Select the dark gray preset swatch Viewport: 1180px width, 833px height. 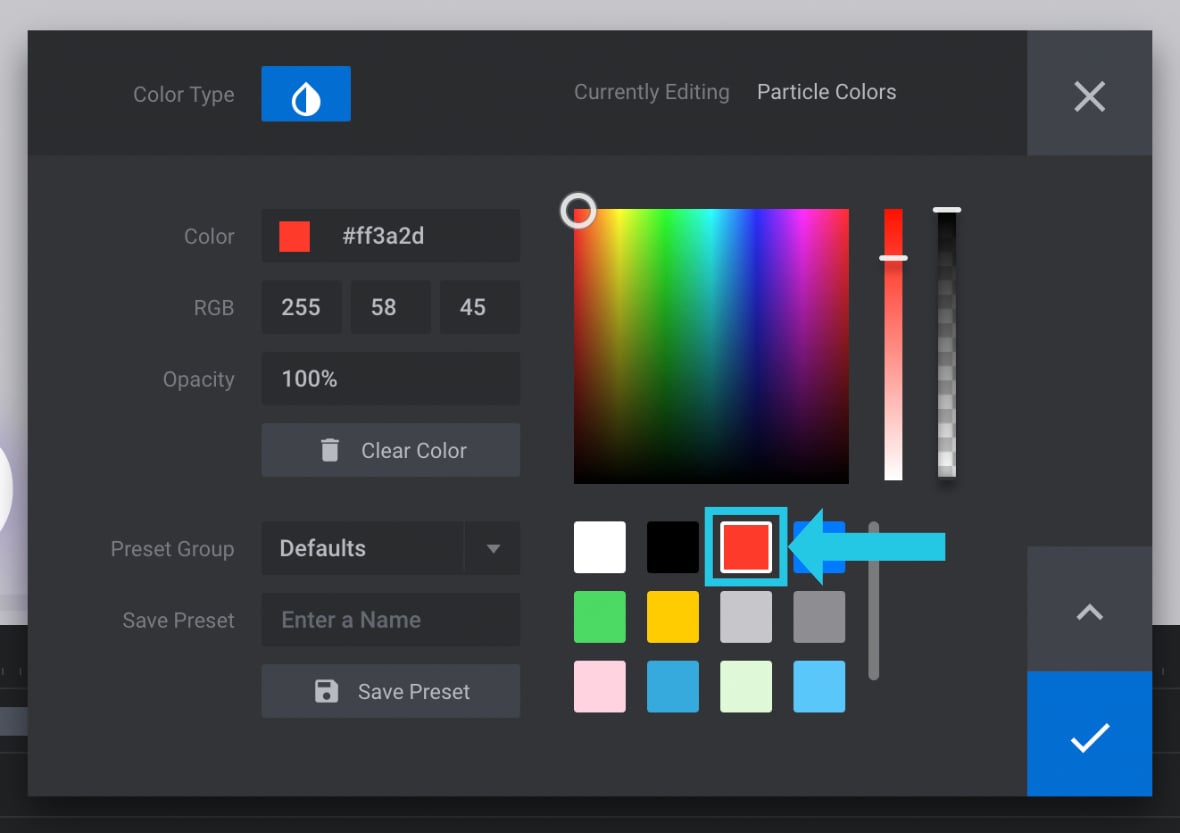[x=819, y=617]
